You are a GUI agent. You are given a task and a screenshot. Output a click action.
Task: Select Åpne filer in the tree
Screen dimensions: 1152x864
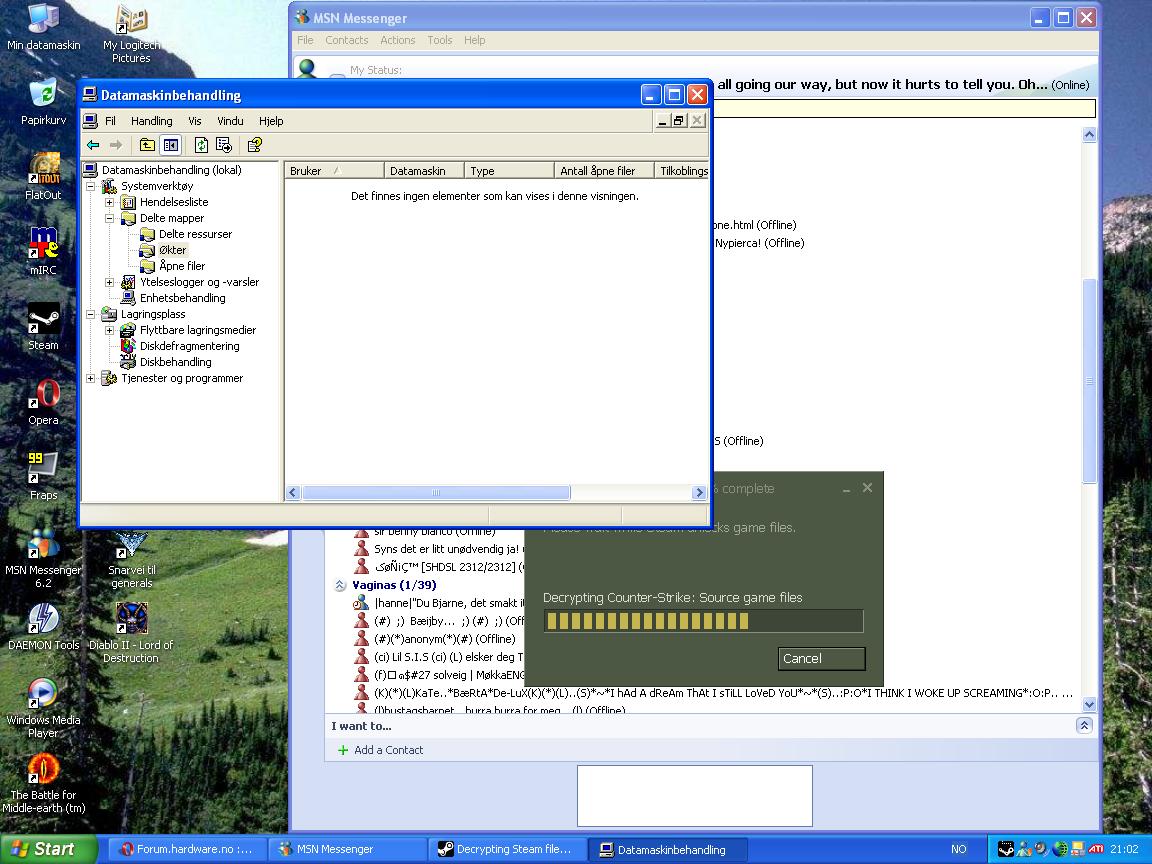click(x=182, y=266)
